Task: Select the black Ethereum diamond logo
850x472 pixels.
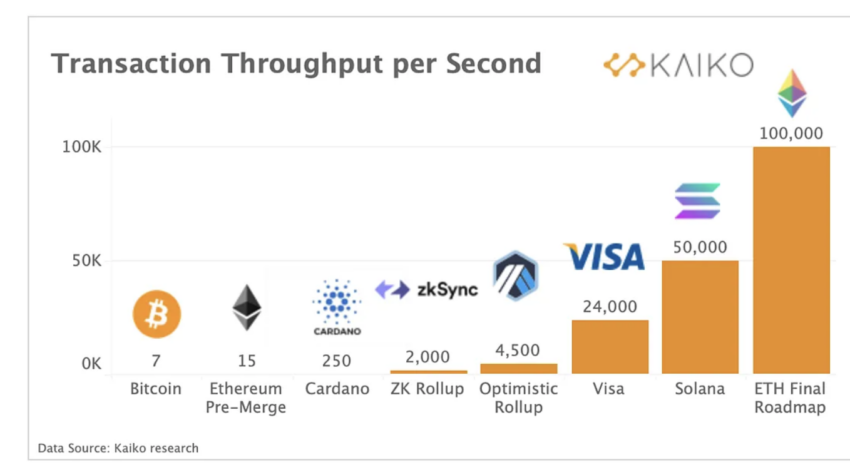Action: click(x=247, y=308)
